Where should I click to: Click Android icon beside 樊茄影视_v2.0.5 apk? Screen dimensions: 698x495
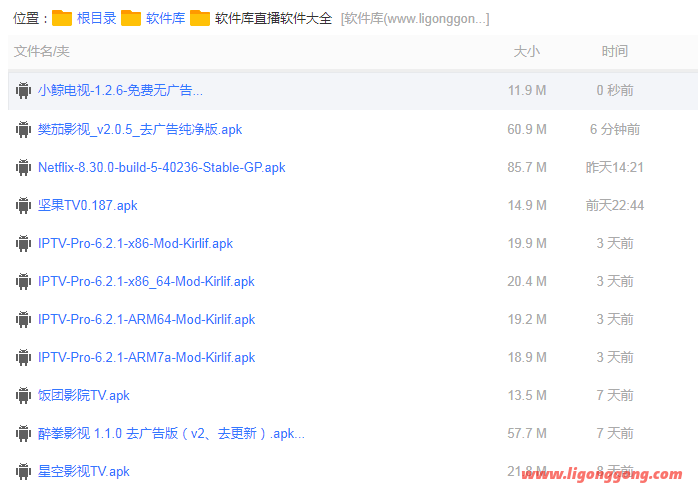pos(23,129)
